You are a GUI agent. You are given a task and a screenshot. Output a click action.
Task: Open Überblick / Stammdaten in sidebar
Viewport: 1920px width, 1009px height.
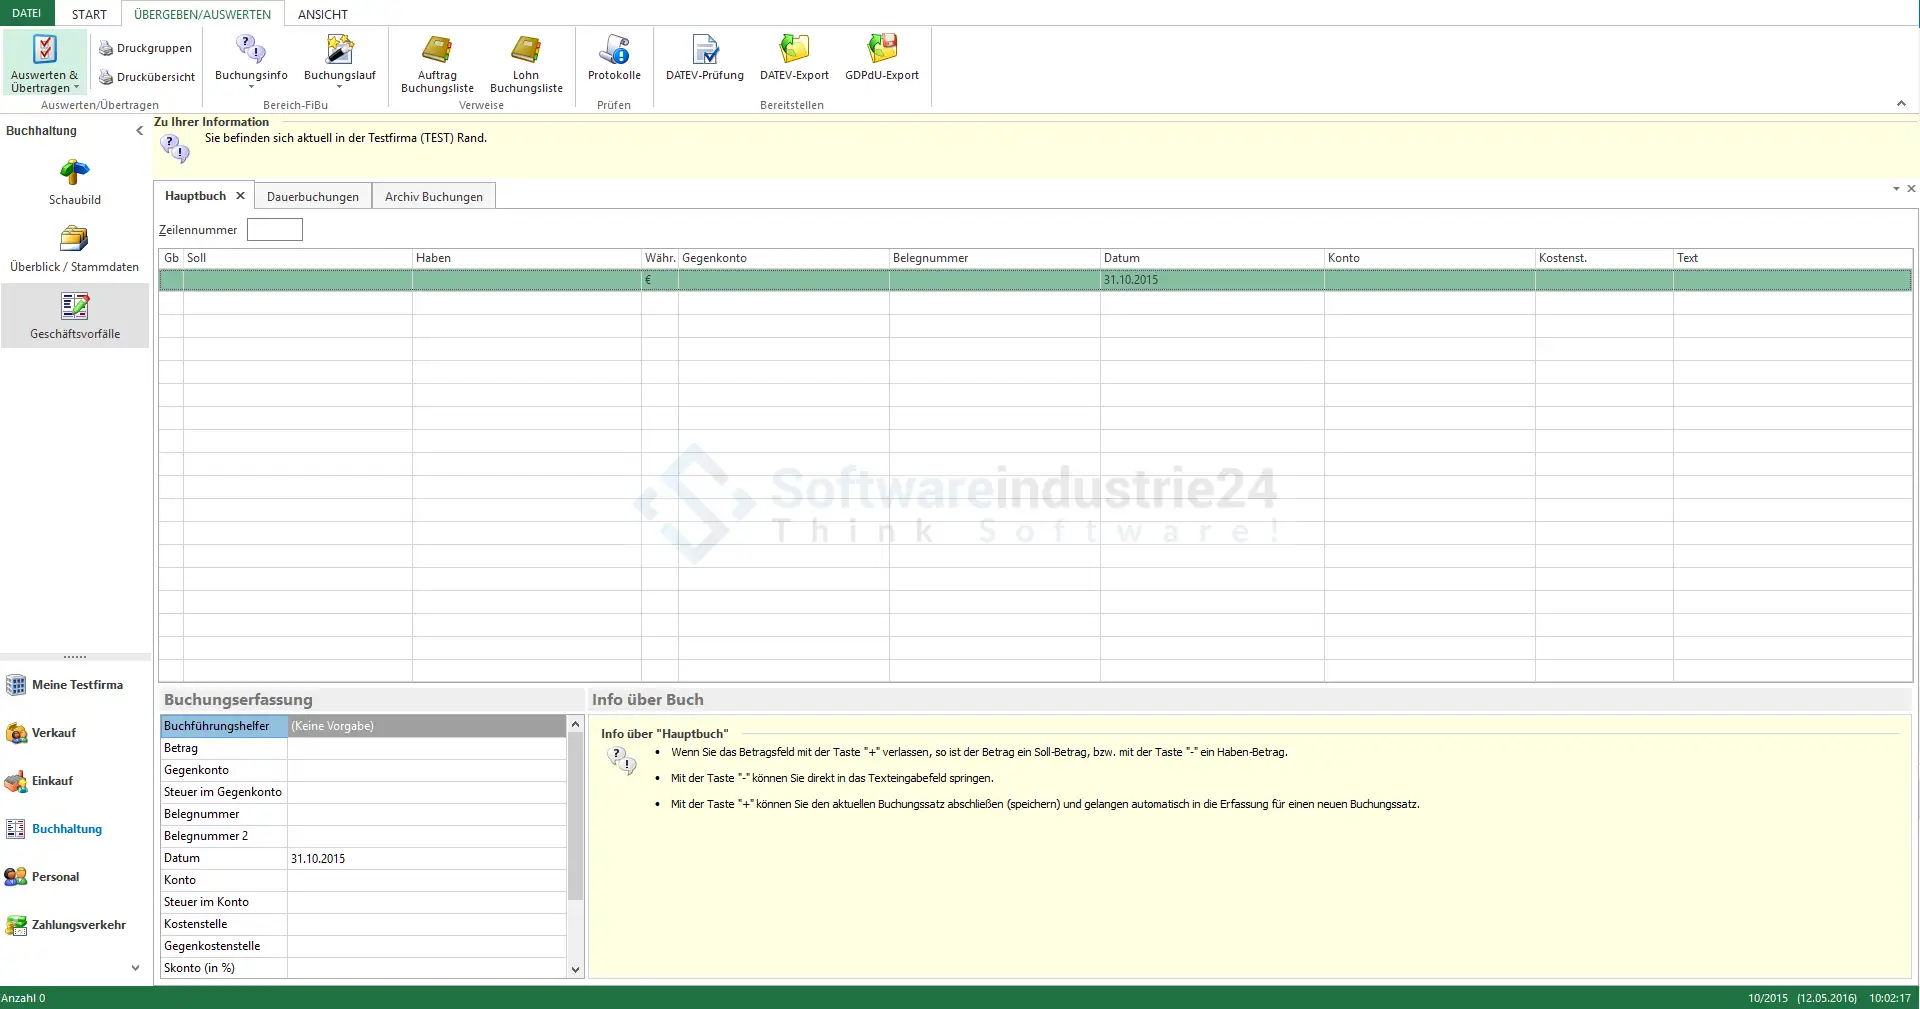(x=75, y=249)
